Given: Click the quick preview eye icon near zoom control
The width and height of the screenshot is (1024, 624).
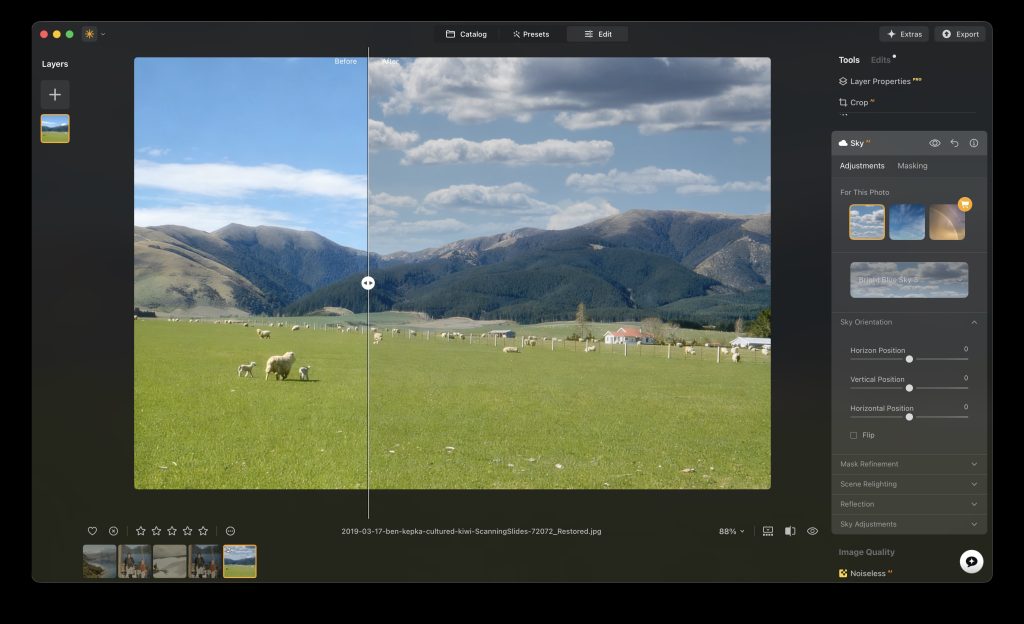Looking at the screenshot, I should (x=812, y=531).
